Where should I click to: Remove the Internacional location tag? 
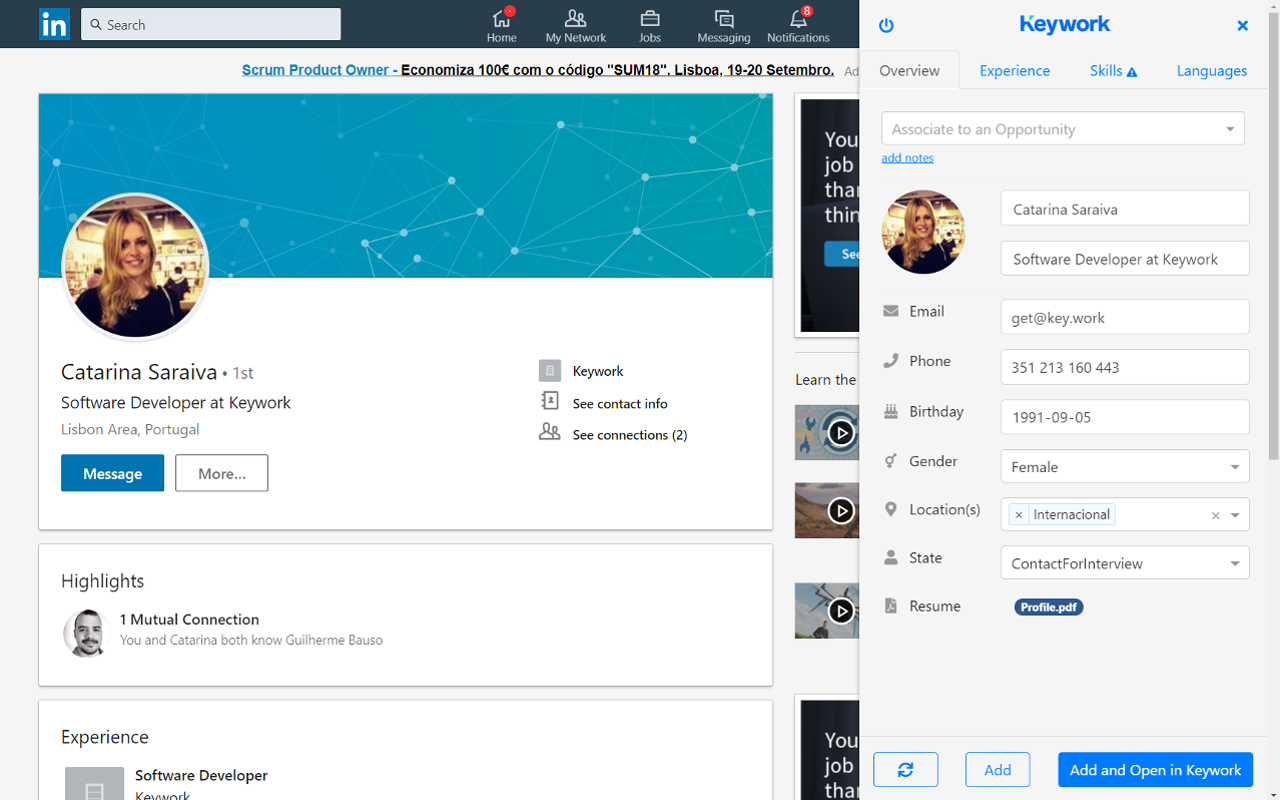click(1019, 515)
